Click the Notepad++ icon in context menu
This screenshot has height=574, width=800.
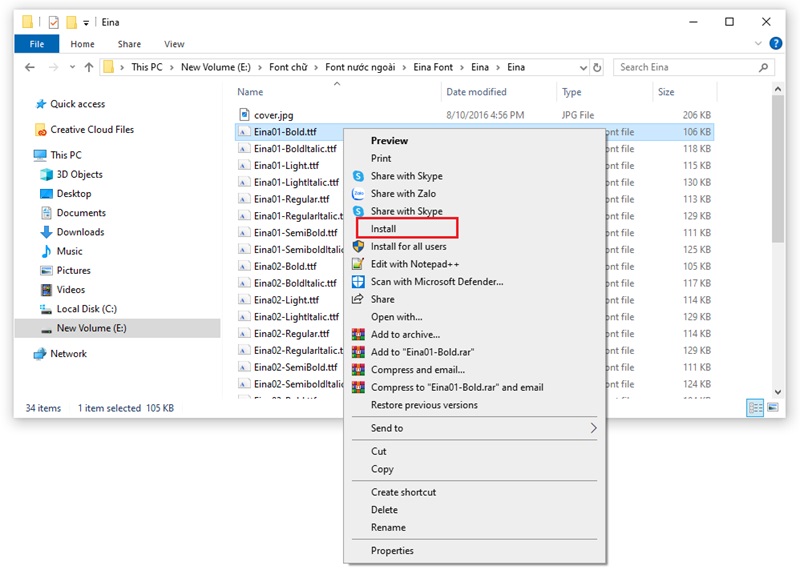click(358, 264)
